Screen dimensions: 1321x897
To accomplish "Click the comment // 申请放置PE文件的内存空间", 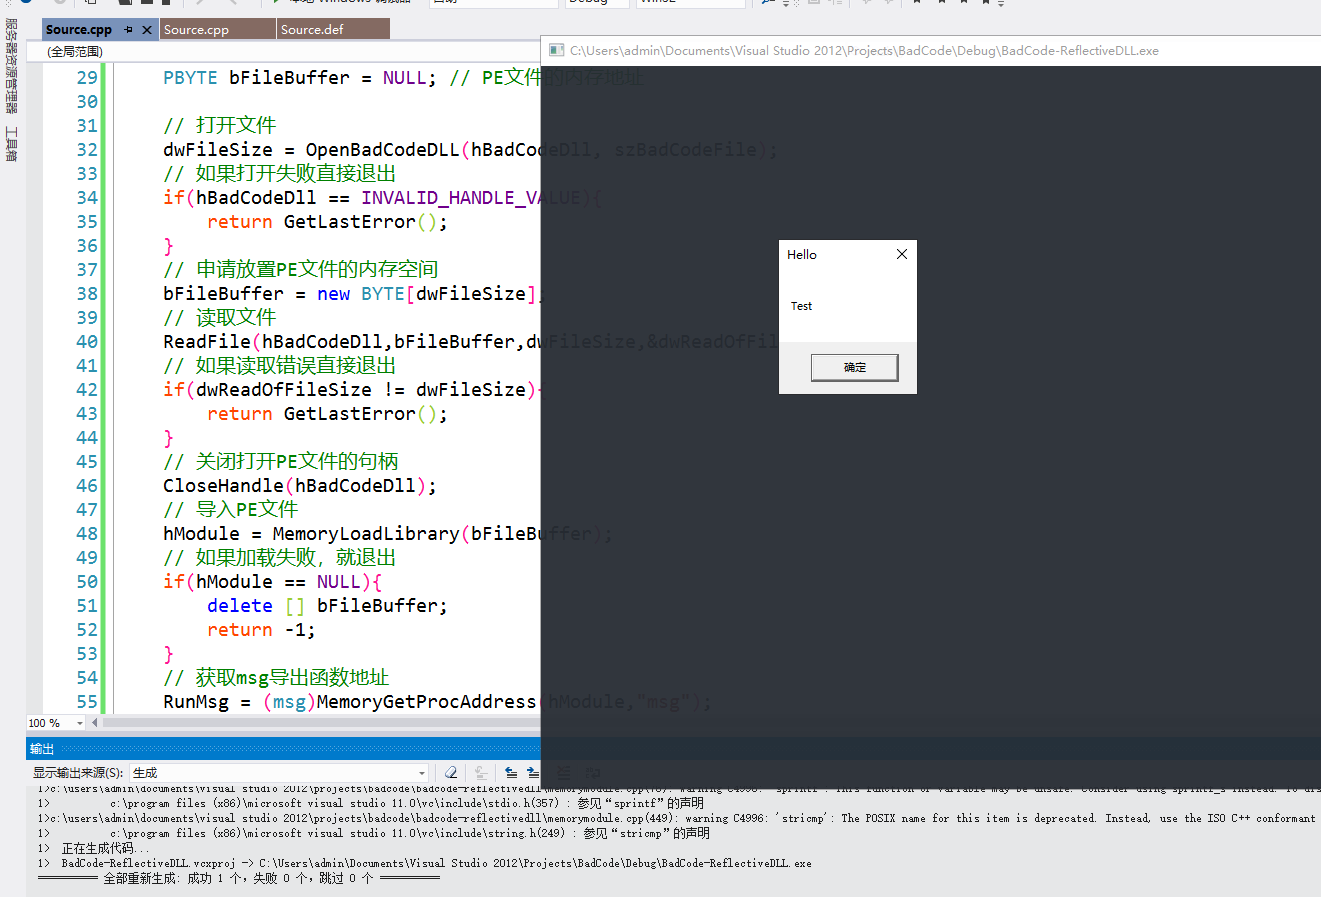I will click(x=301, y=270).
